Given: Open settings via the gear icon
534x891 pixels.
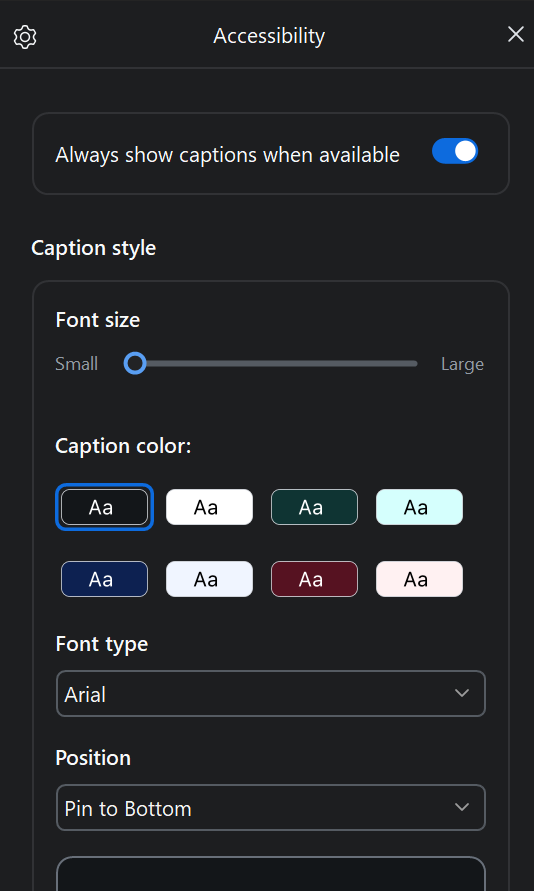Looking at the screenshot, I should click(25, 37).
